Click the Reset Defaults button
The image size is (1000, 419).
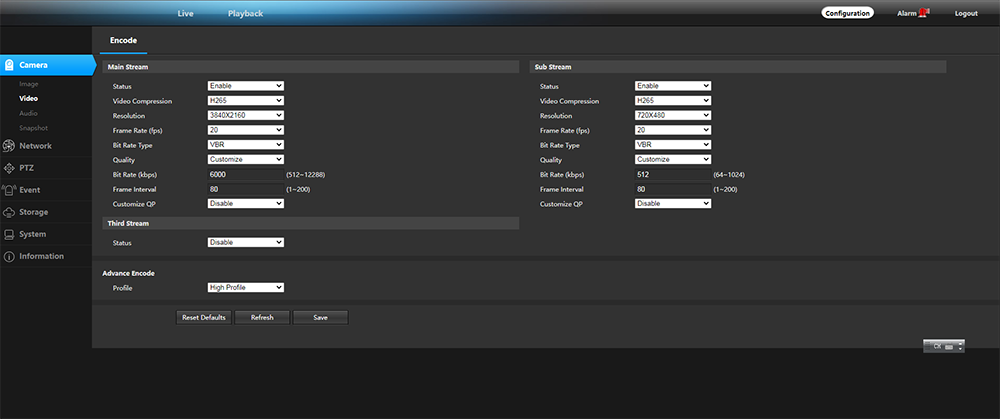[x=204, y=317]
